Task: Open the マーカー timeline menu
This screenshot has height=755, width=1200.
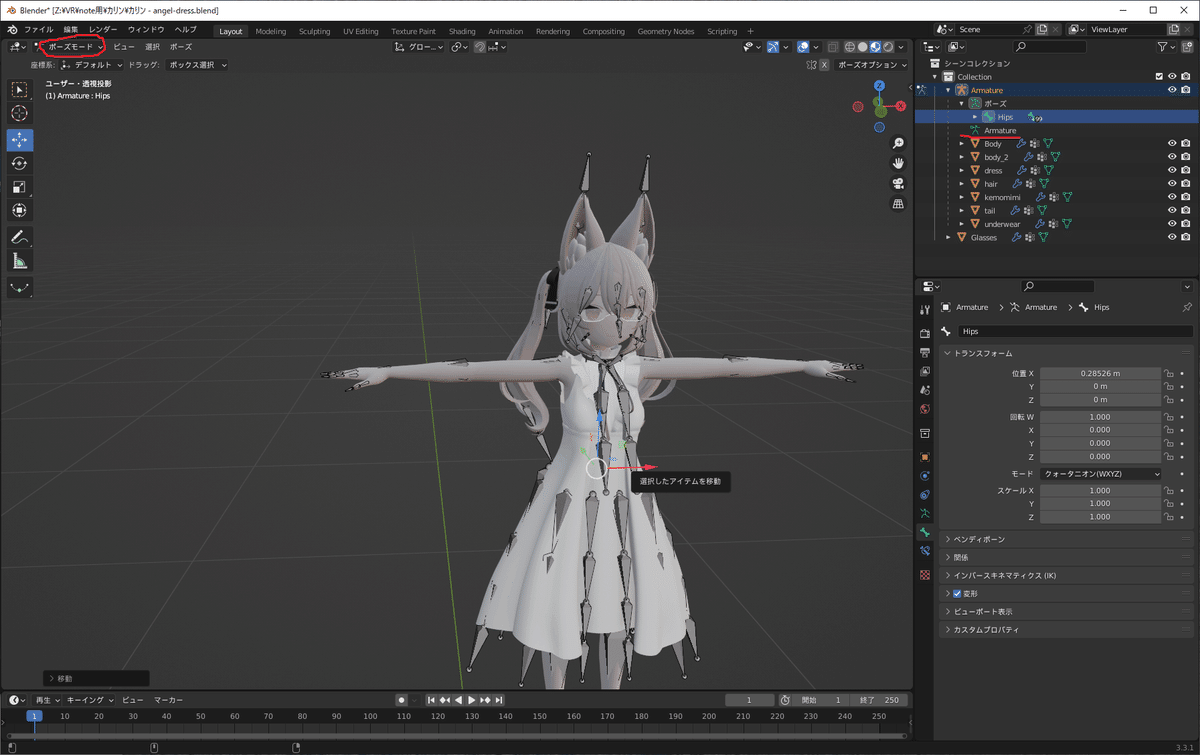Action: (x=168, y=700)
